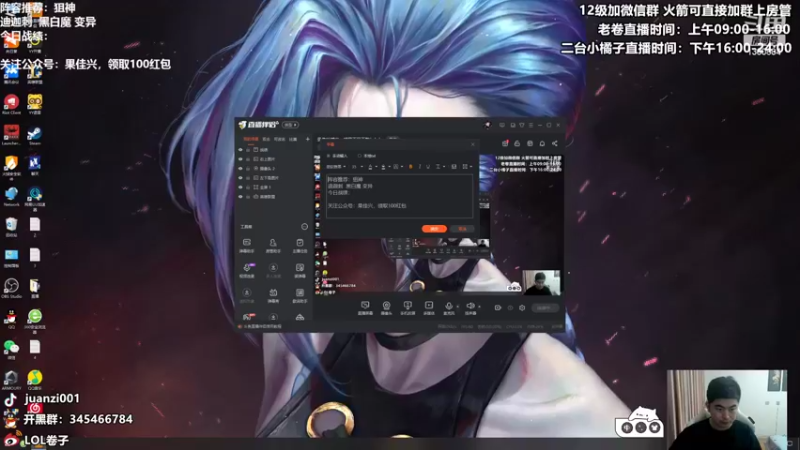Switch to the second scene tab
Image resolution: width=800 pixels, height=450 pixels.
coord(266,139)
